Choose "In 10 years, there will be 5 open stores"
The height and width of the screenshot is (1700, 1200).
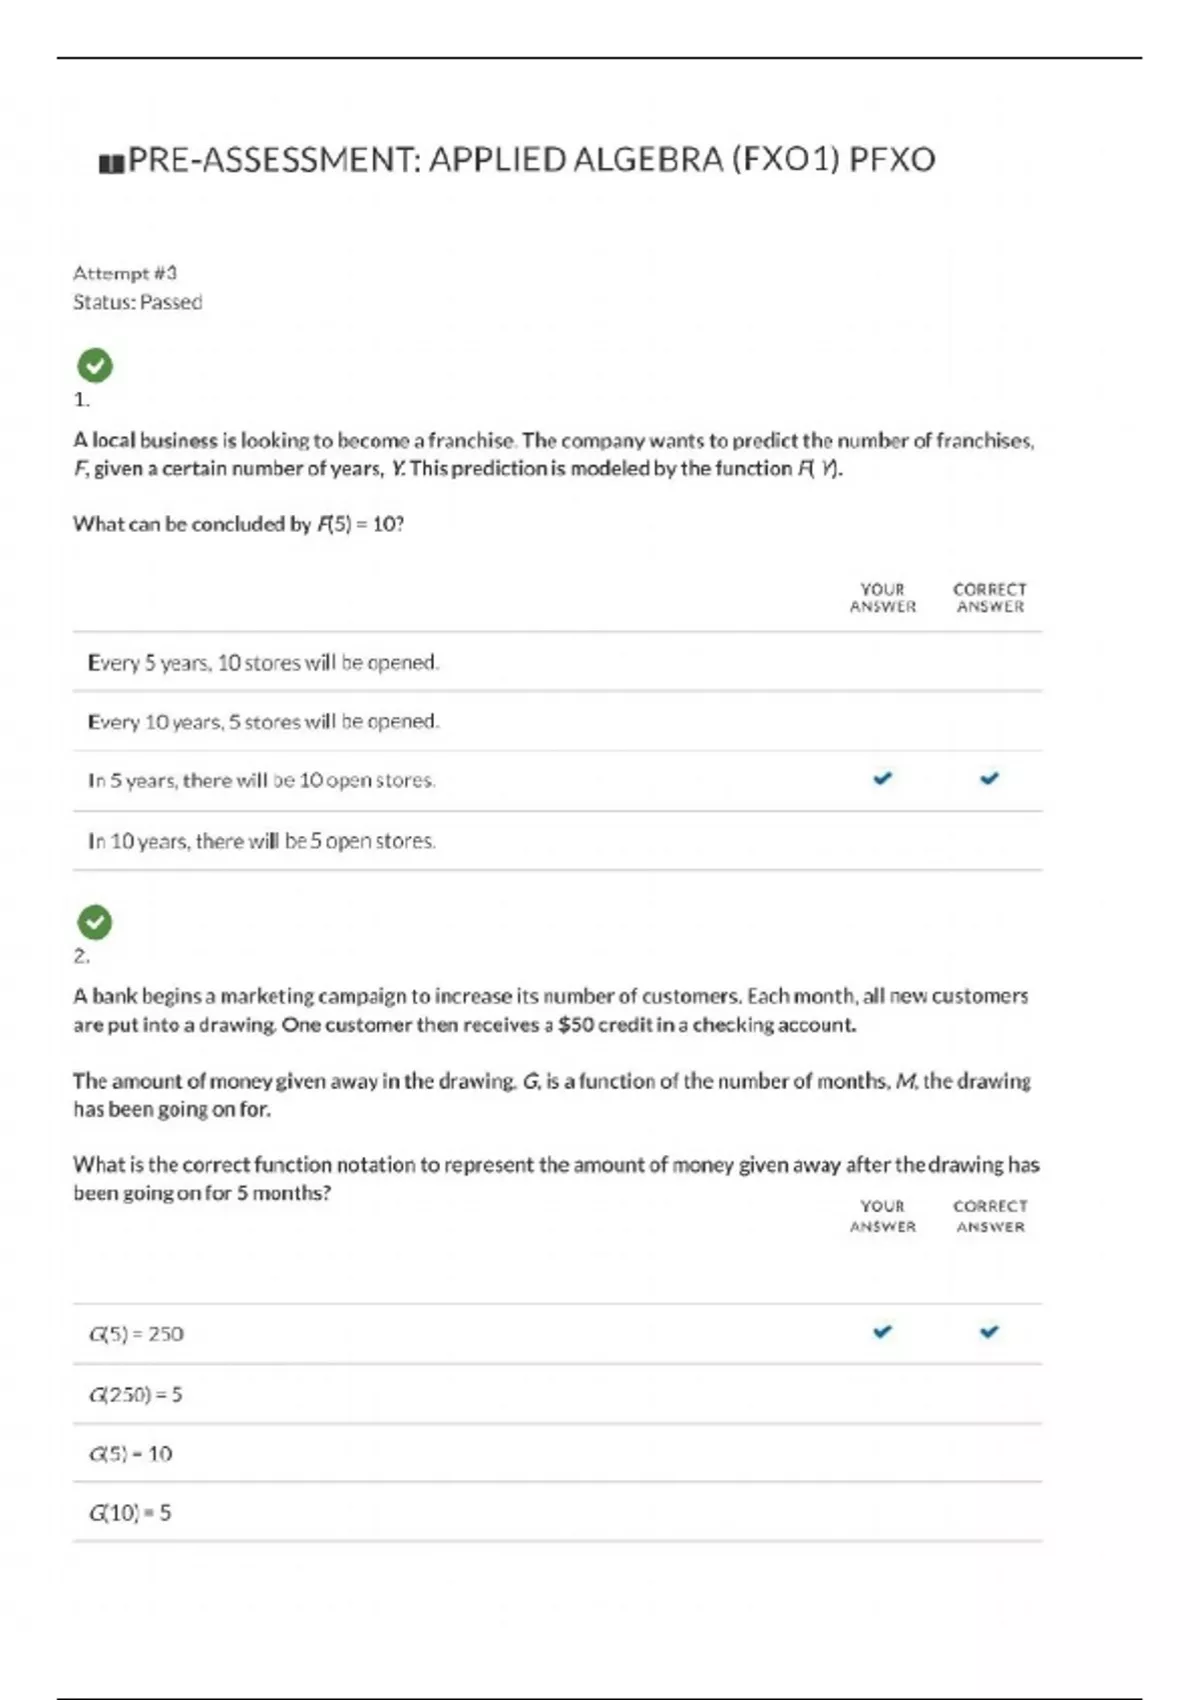[x=261, y=841]
